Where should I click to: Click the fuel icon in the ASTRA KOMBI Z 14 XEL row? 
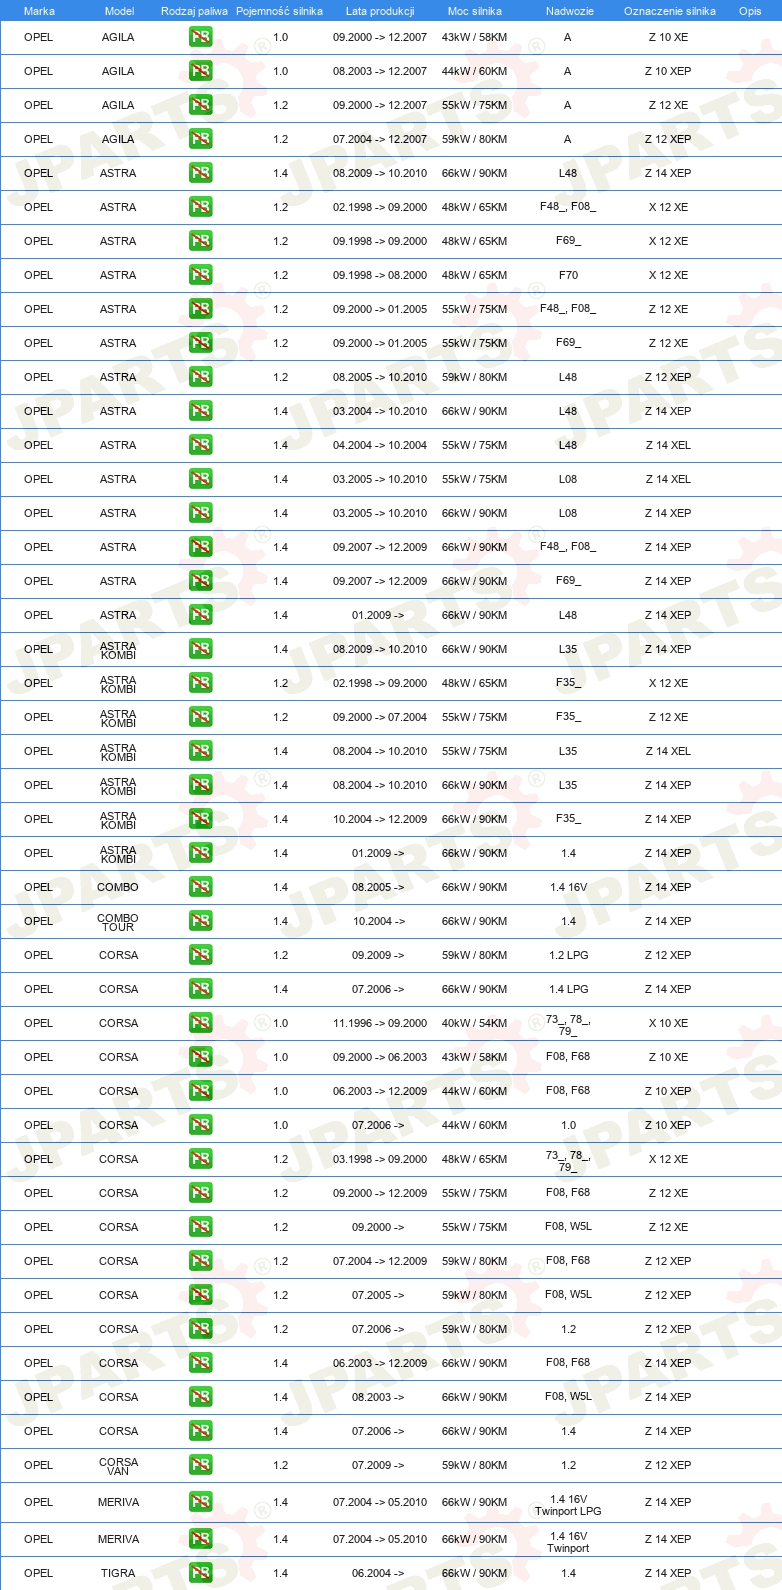[200, 751]
